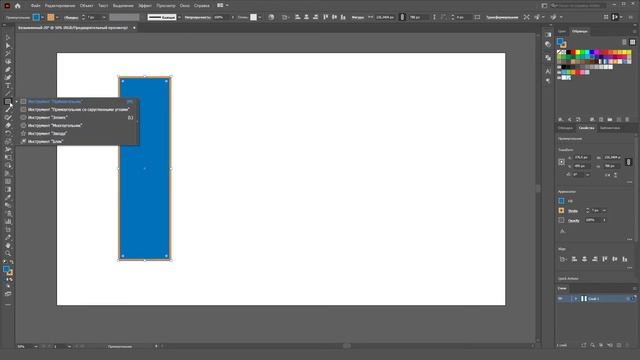Open the Object menu (Объект)
The width and height of the screenshot is (640, 360).
(x=86, y=6)
